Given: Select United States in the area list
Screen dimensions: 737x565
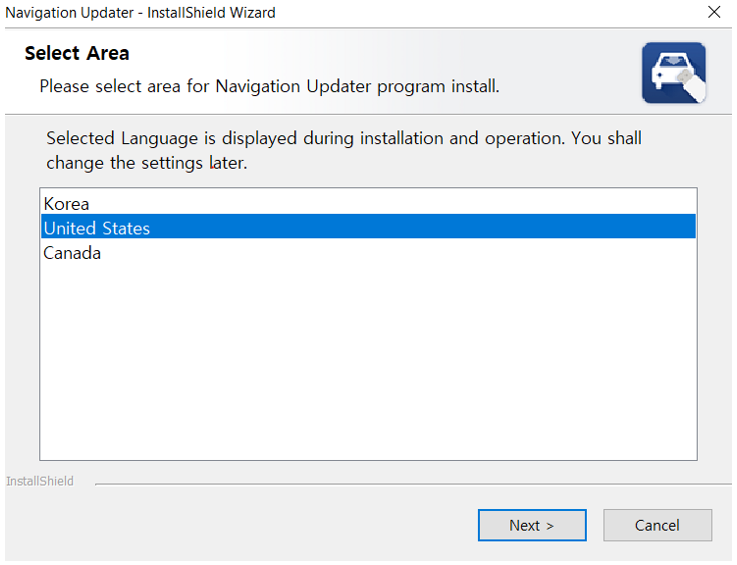Looking at the screenshot, I should pyautogui.click(x=368, y=228).
